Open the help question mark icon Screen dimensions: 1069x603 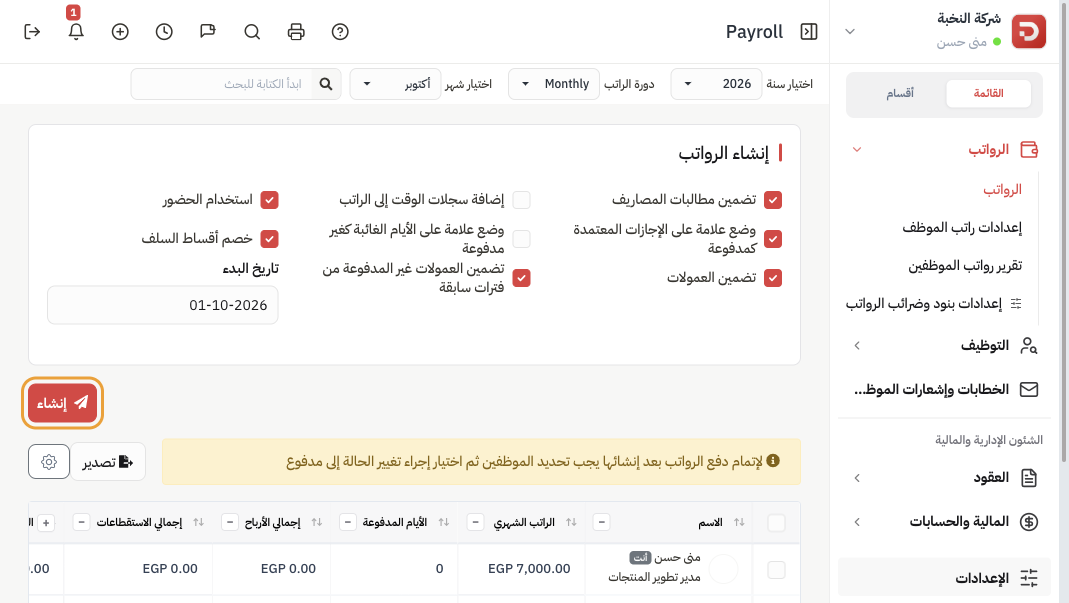[340, 32]
